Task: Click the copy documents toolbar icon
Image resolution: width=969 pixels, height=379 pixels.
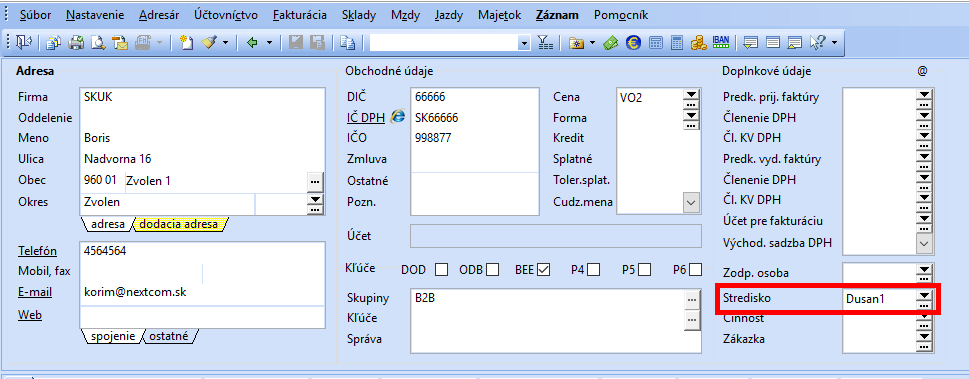Action: coord(54,43)
